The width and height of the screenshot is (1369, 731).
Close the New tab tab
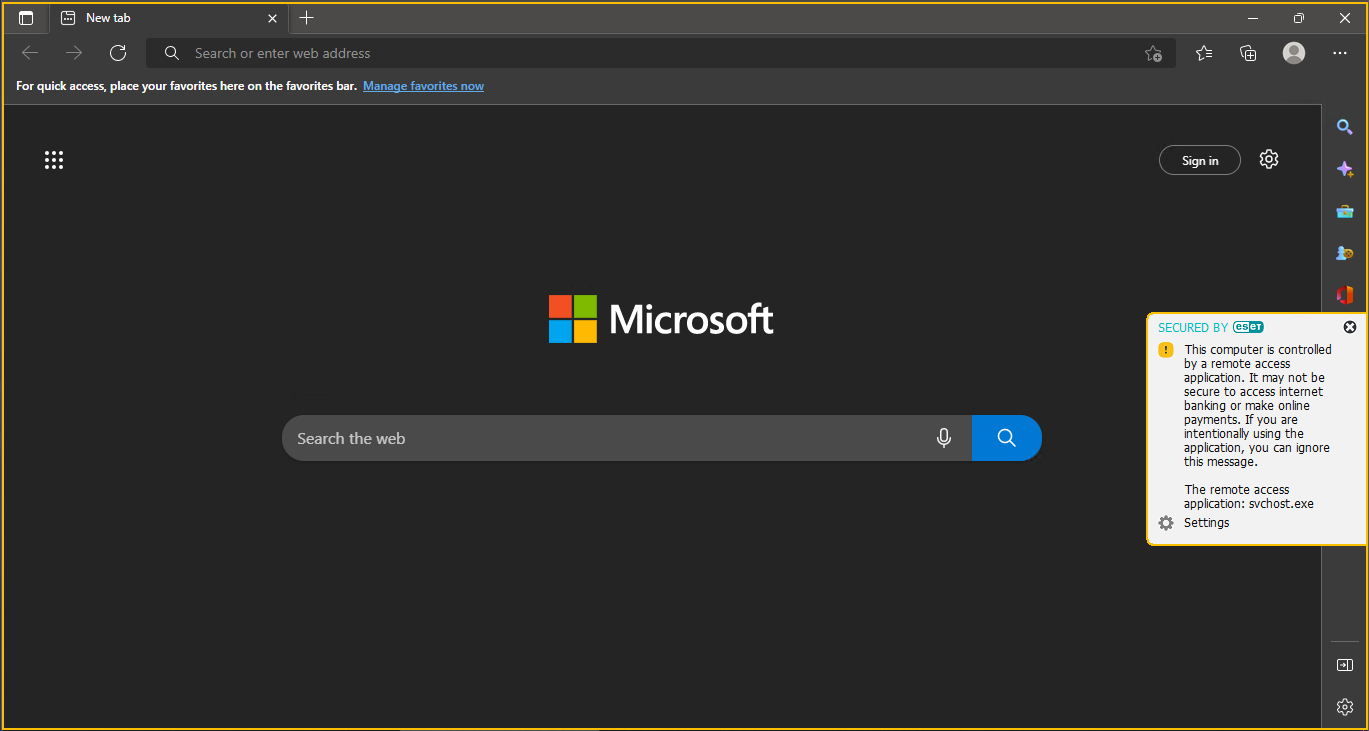[272, 18]
